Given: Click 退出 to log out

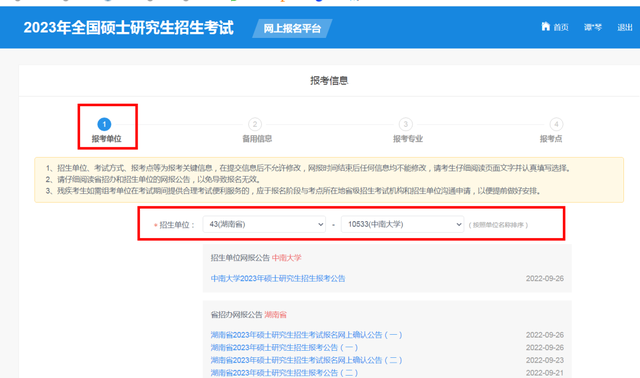Looking at the screenshot, I should 624,27.
